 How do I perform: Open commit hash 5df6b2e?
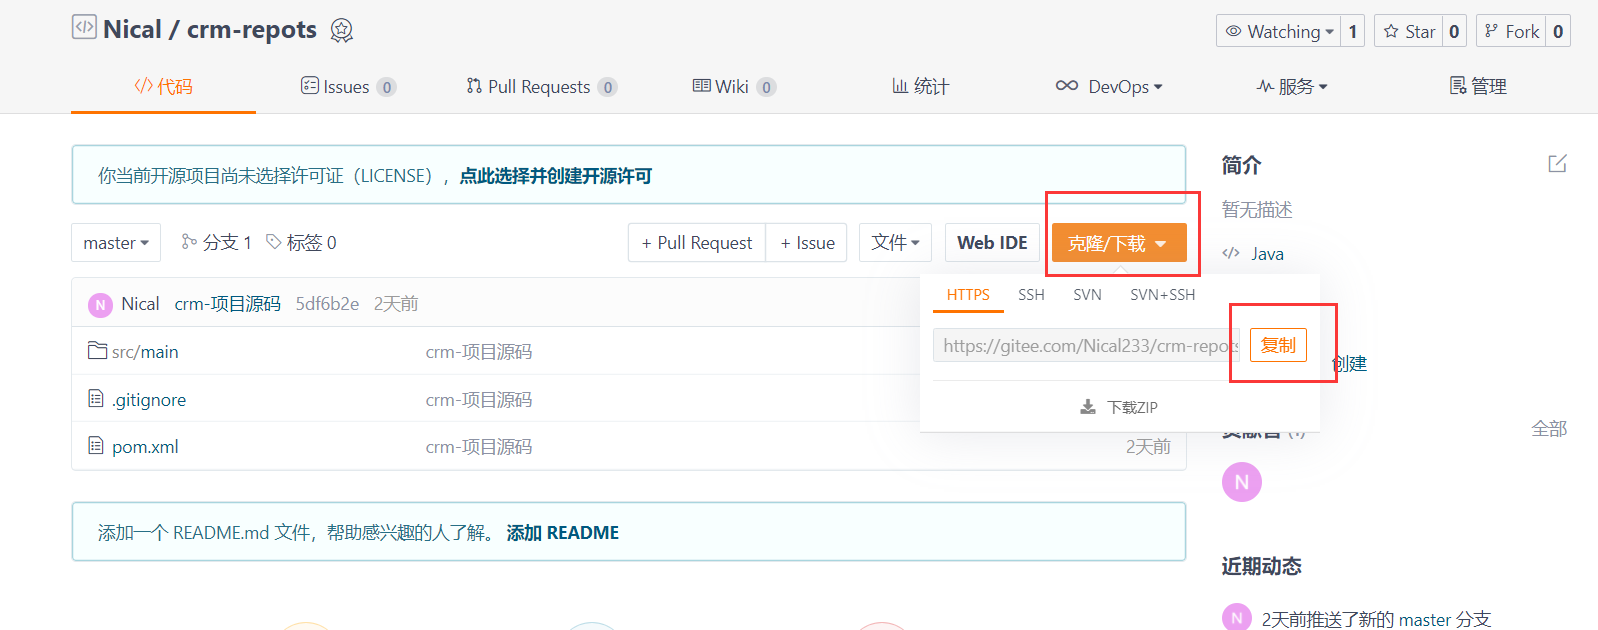coord(327,304)
